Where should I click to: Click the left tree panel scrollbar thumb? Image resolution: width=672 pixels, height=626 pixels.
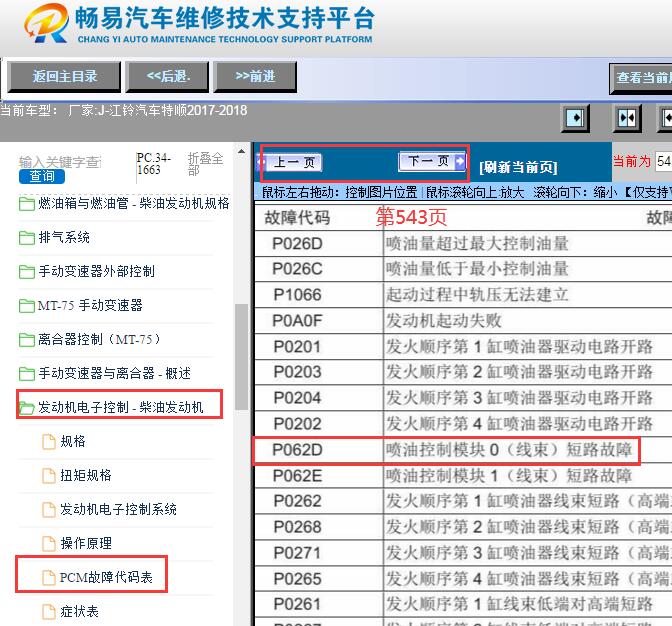(241, 356)
